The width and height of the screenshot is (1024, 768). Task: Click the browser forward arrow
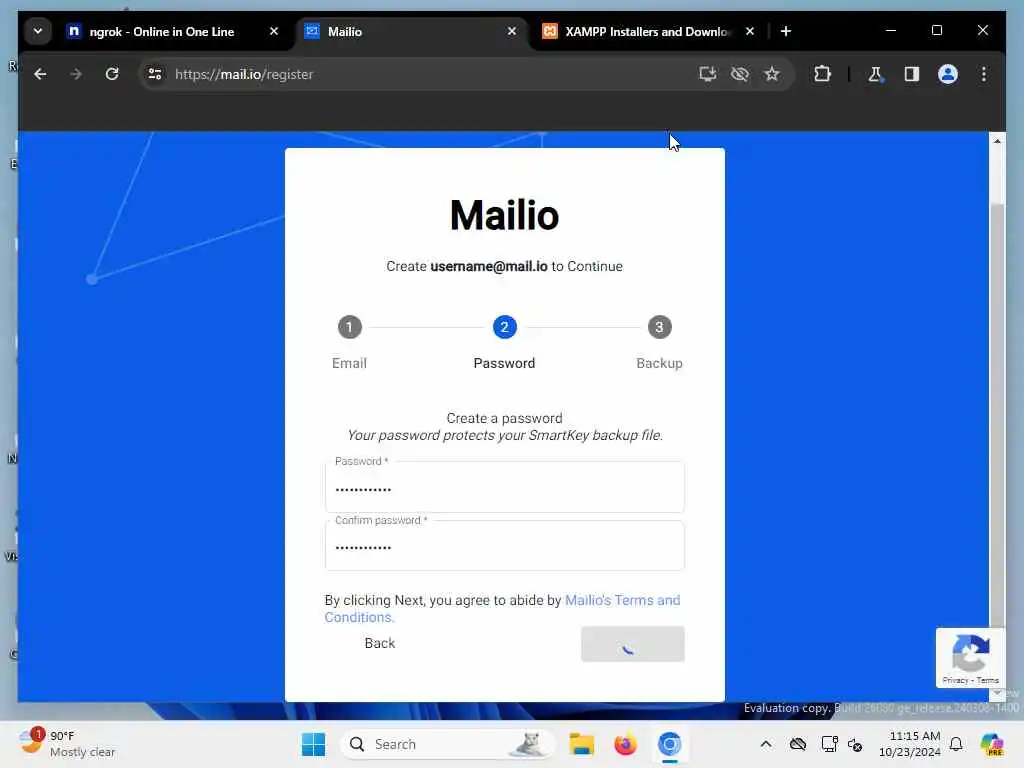point(76,74)
